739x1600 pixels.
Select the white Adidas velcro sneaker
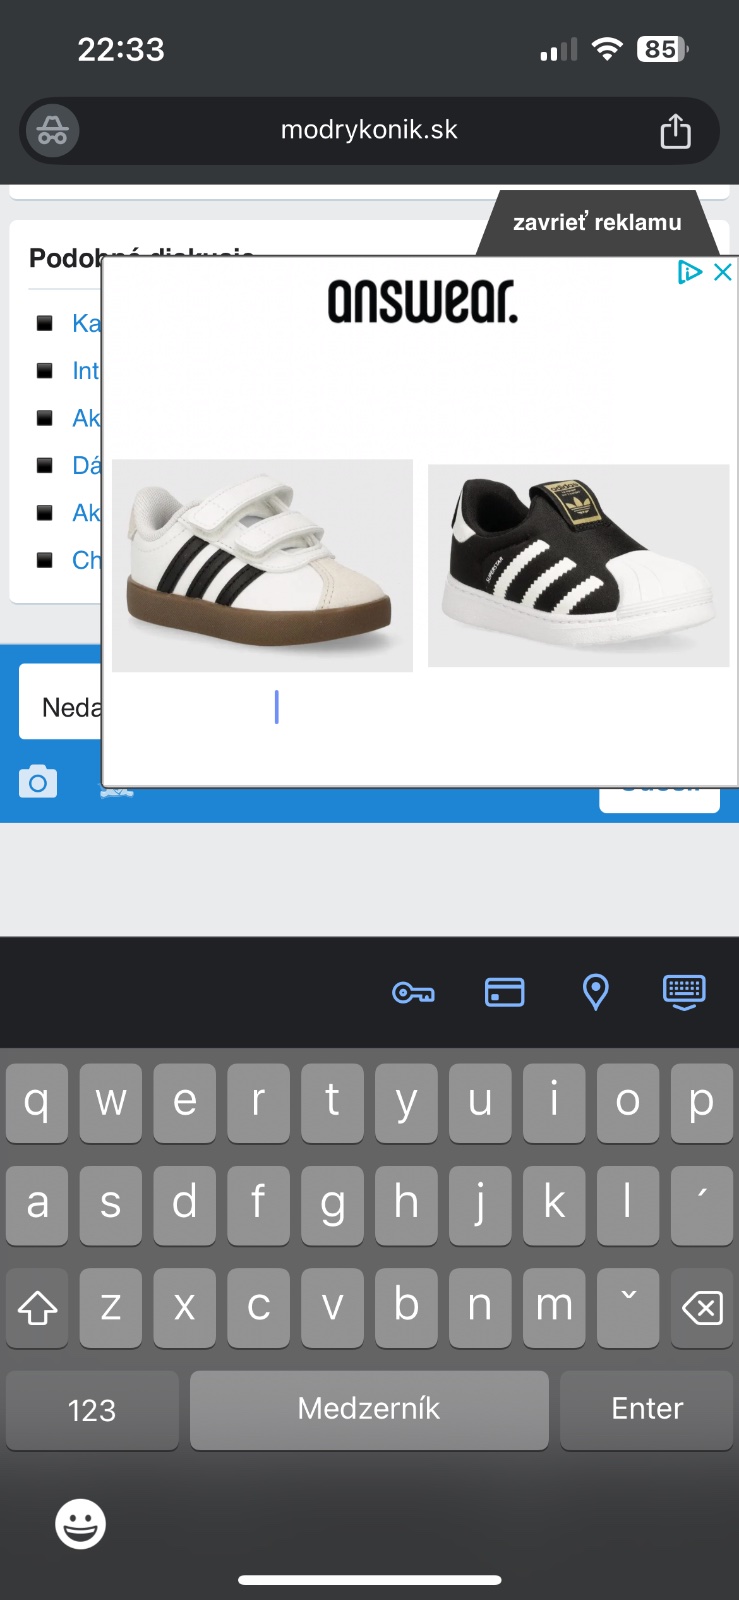(x=262, y=565)
